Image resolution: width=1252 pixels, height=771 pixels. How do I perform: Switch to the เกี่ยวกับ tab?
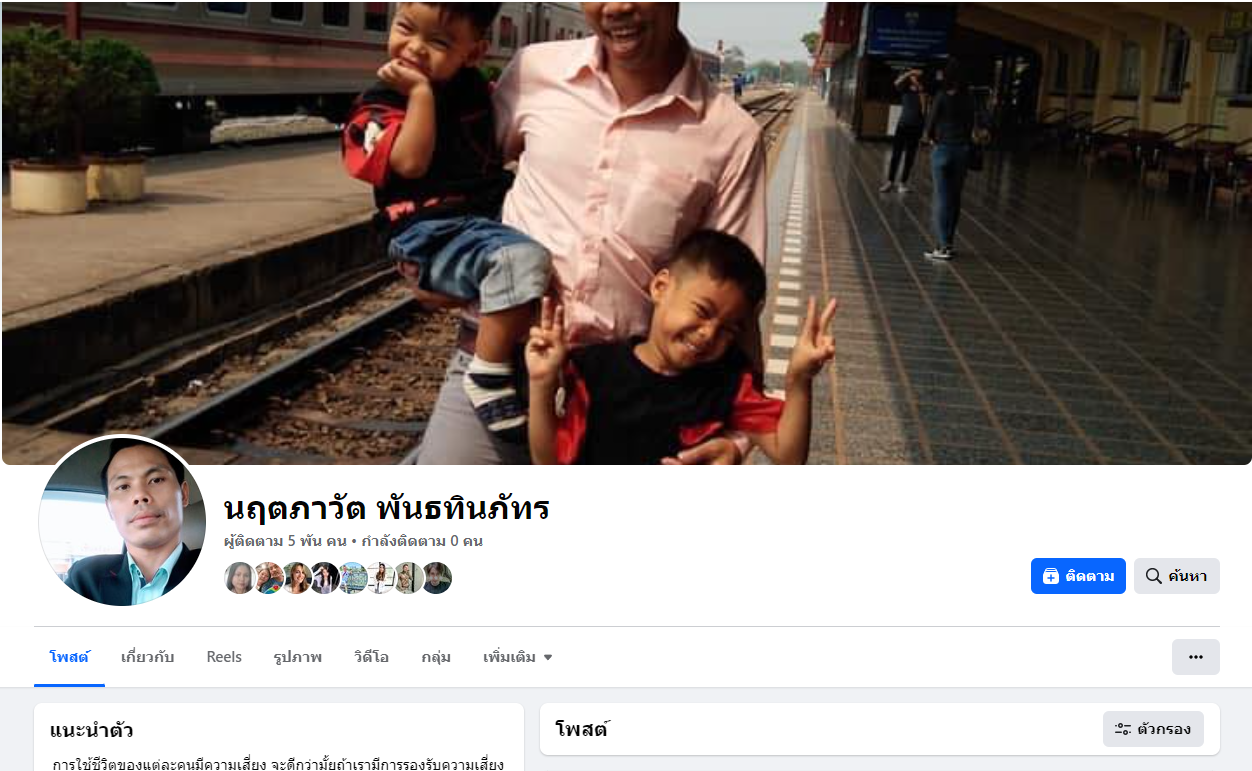(147, 657)
